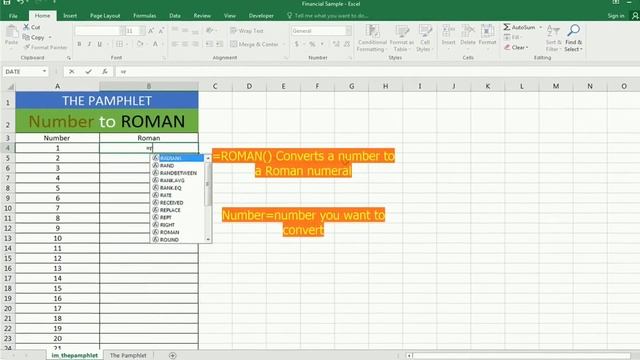
Task: Switch to the Data tab
Action: 175,16
